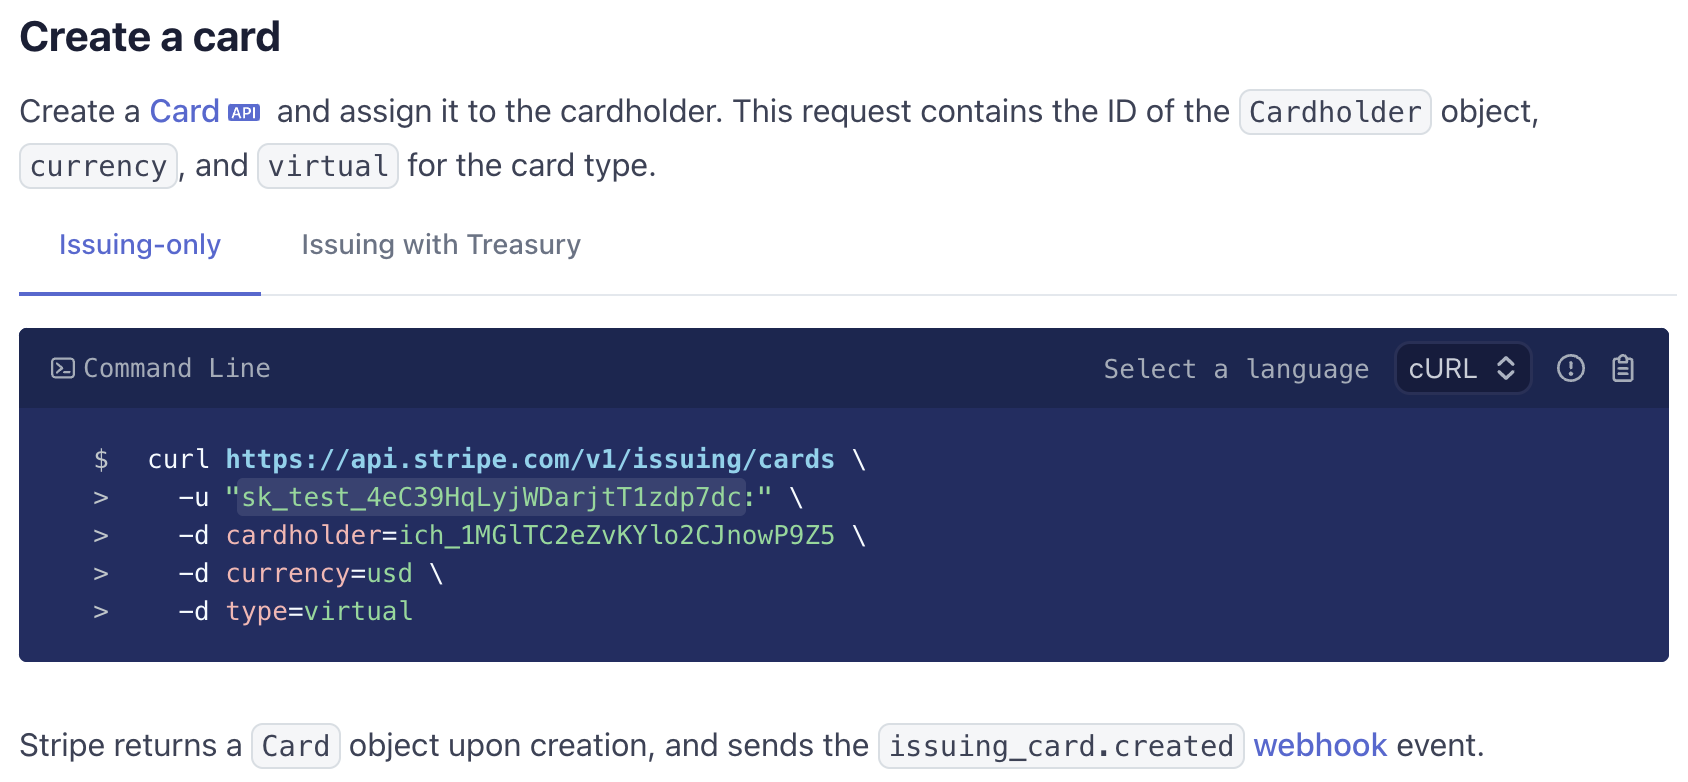The height and width of the screenshot is (782, 1688).
Task: Click the type=virtual code line
Action: pos(319,611)
